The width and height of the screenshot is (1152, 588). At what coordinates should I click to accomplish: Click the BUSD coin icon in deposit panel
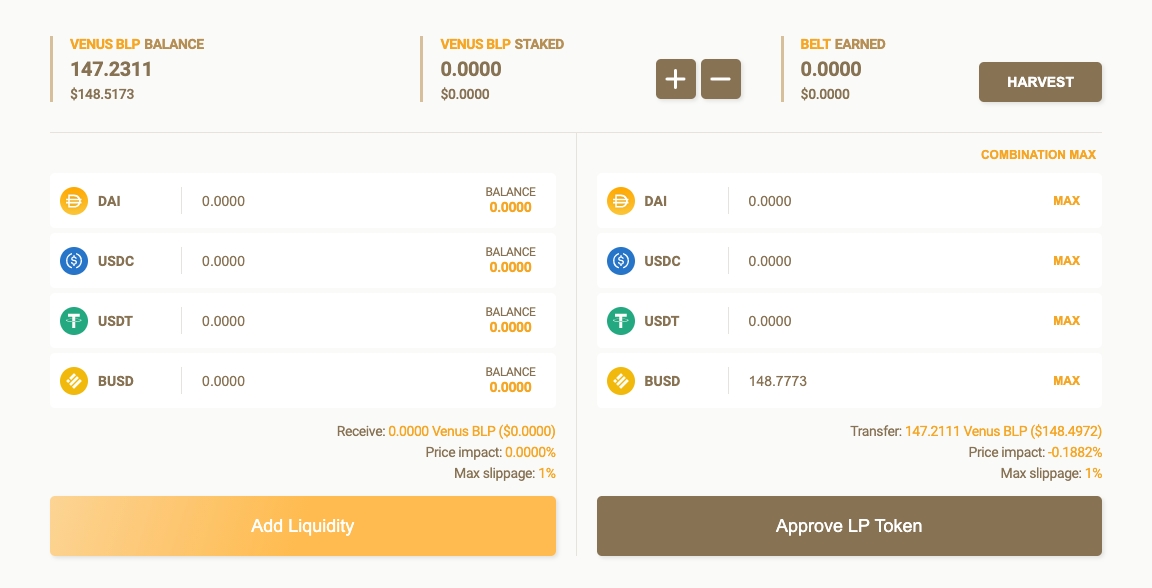74,381
